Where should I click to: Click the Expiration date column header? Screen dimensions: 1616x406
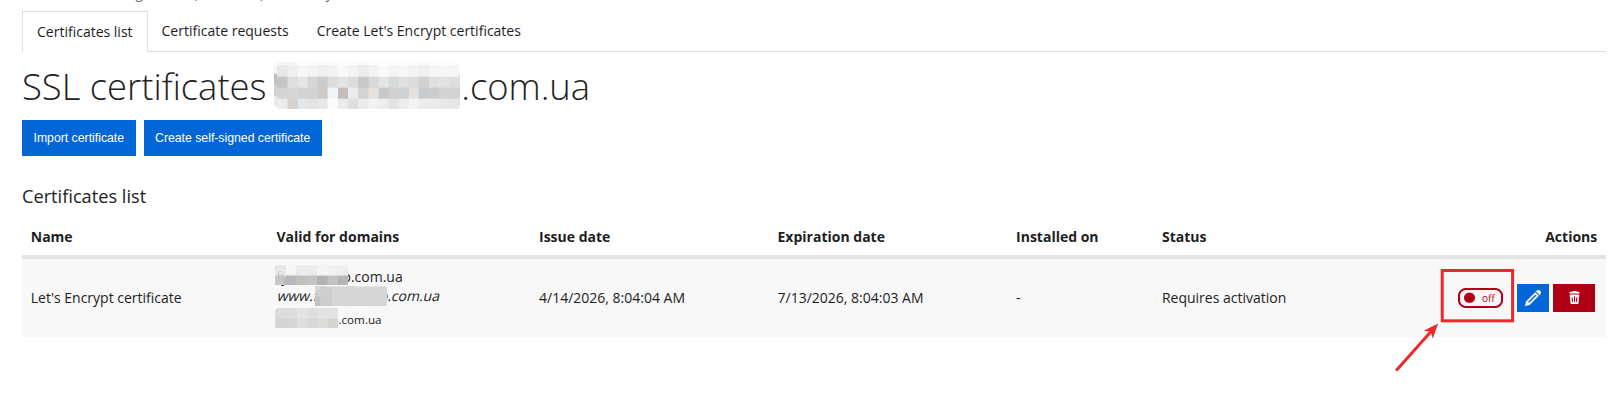(831, 237)
